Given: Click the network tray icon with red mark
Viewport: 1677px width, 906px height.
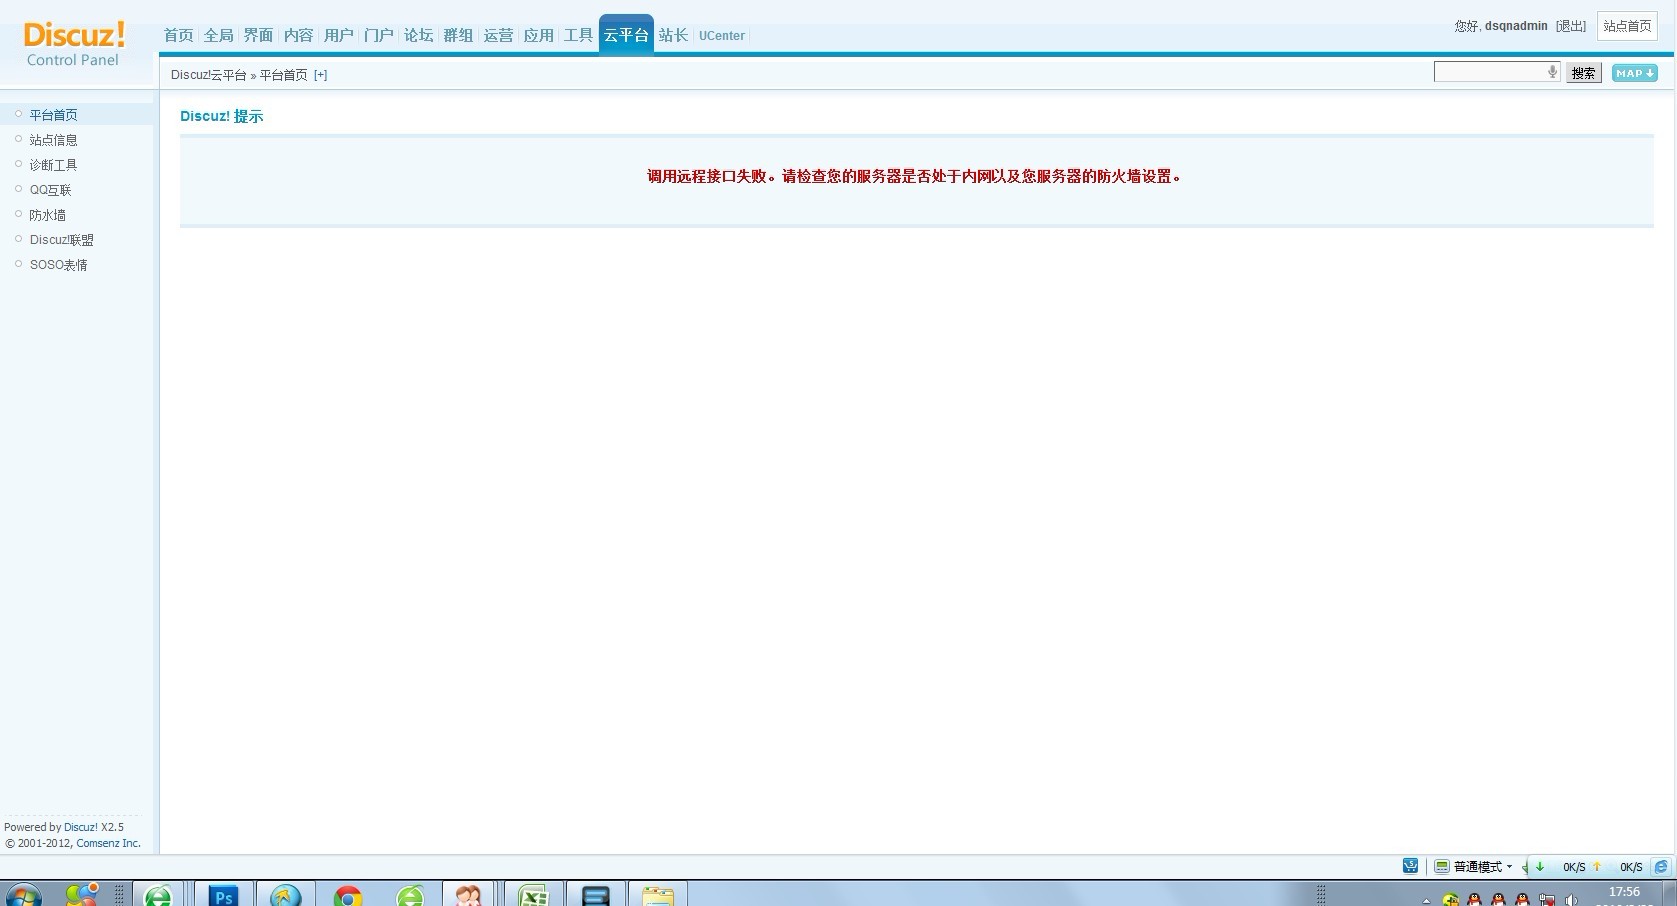Looking at the screenshot, I should 1547,900.
